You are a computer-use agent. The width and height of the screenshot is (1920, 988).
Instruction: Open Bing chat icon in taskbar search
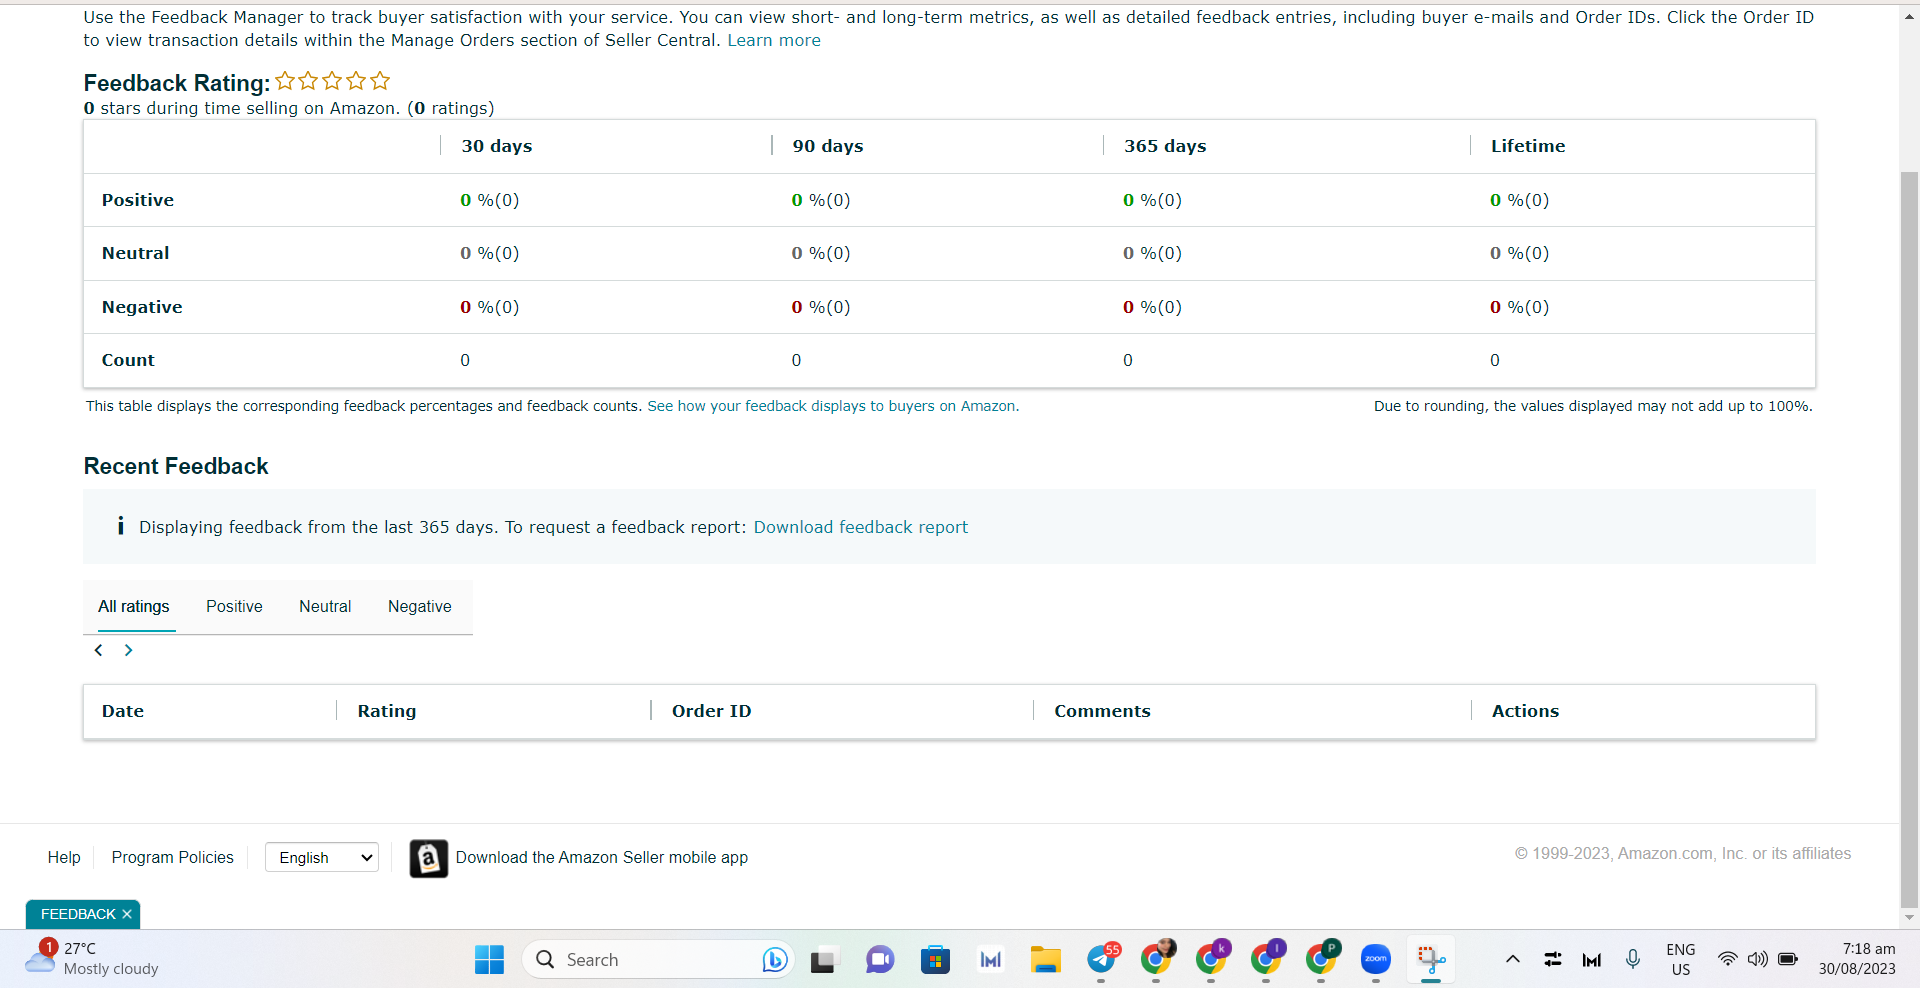(x=774, y=960)
